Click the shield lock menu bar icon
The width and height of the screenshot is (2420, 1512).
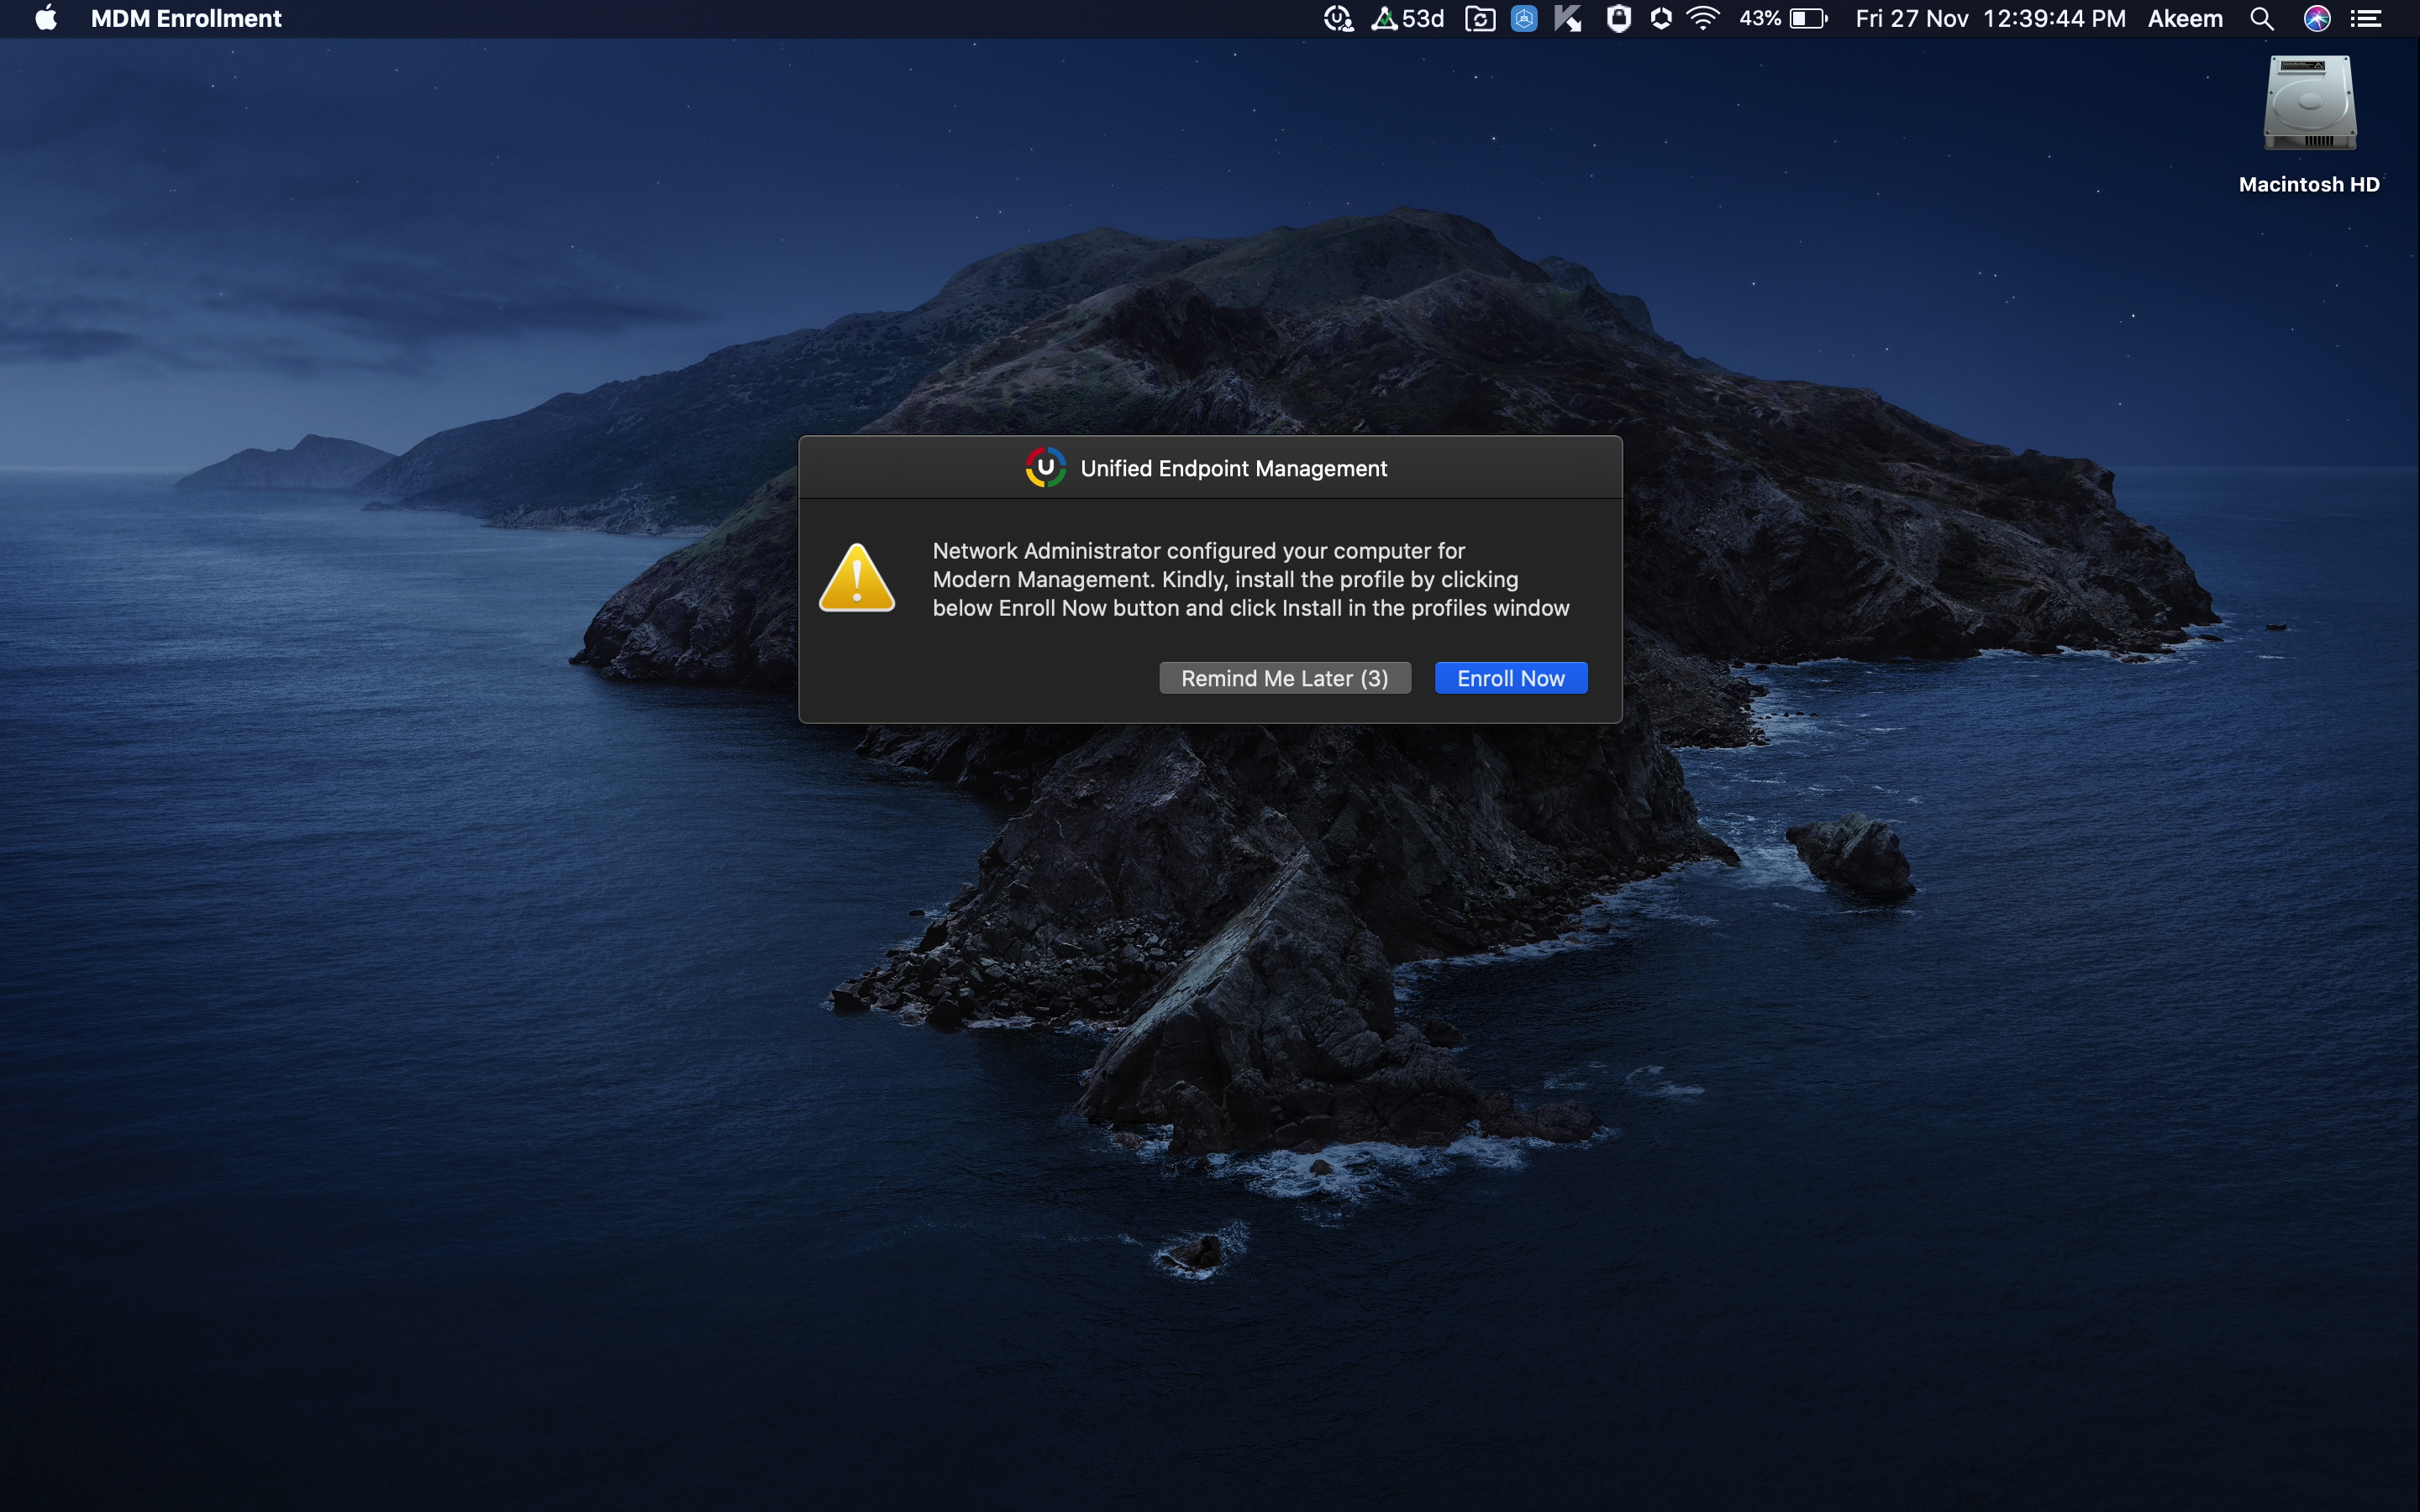click(x=1620, y=18)
